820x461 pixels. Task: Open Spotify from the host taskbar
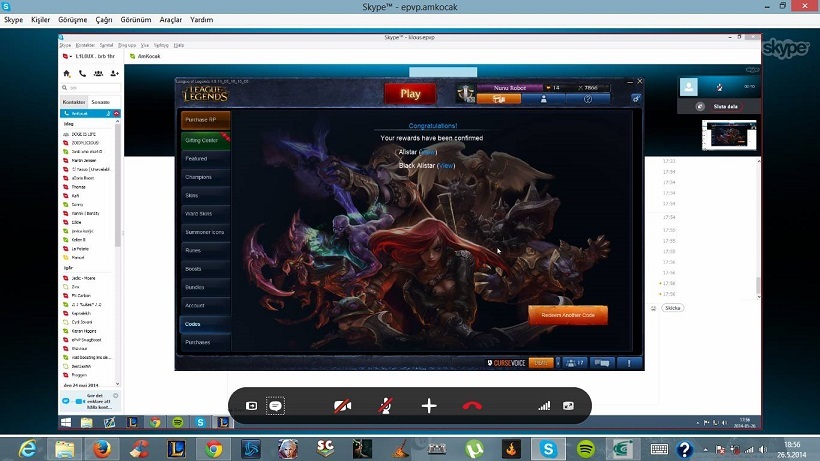586,449
